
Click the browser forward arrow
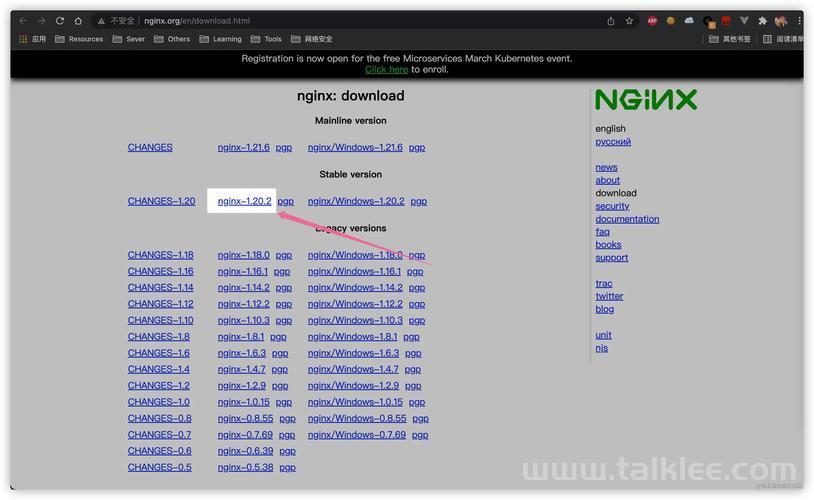pyautogui.click(x=42, y=21)
